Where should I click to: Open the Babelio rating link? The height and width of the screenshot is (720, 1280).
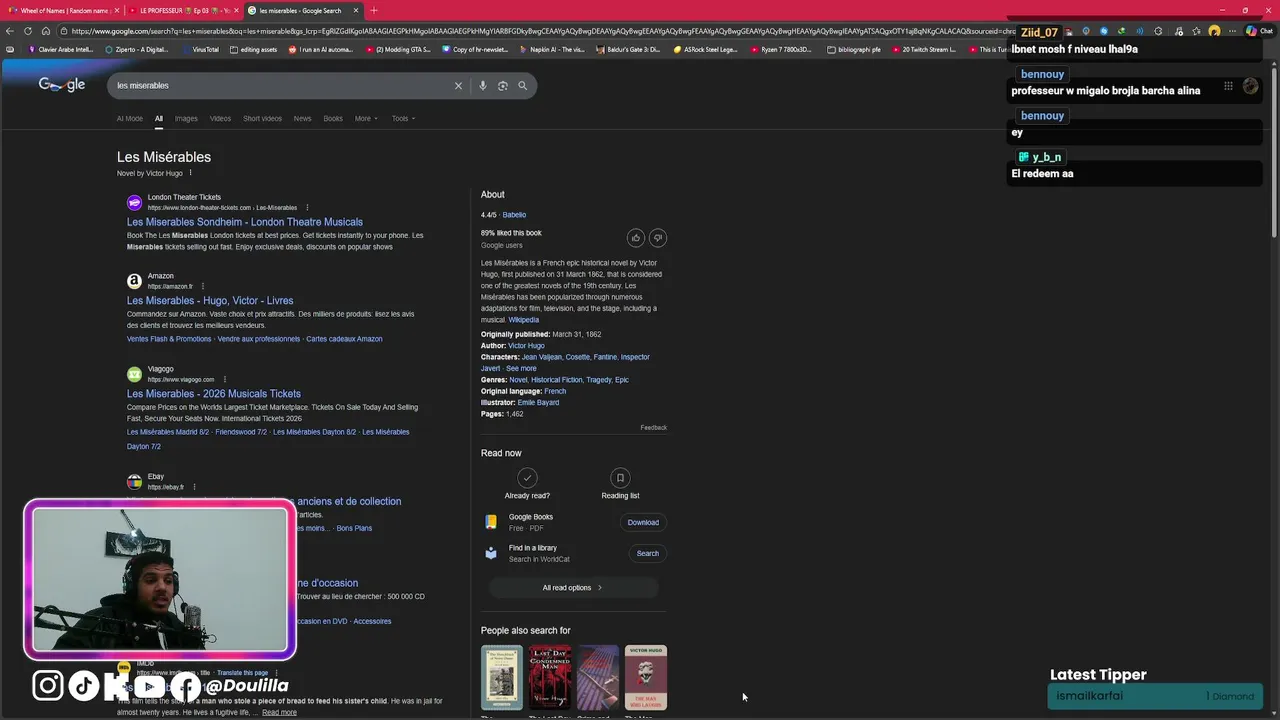coord(514,215)
